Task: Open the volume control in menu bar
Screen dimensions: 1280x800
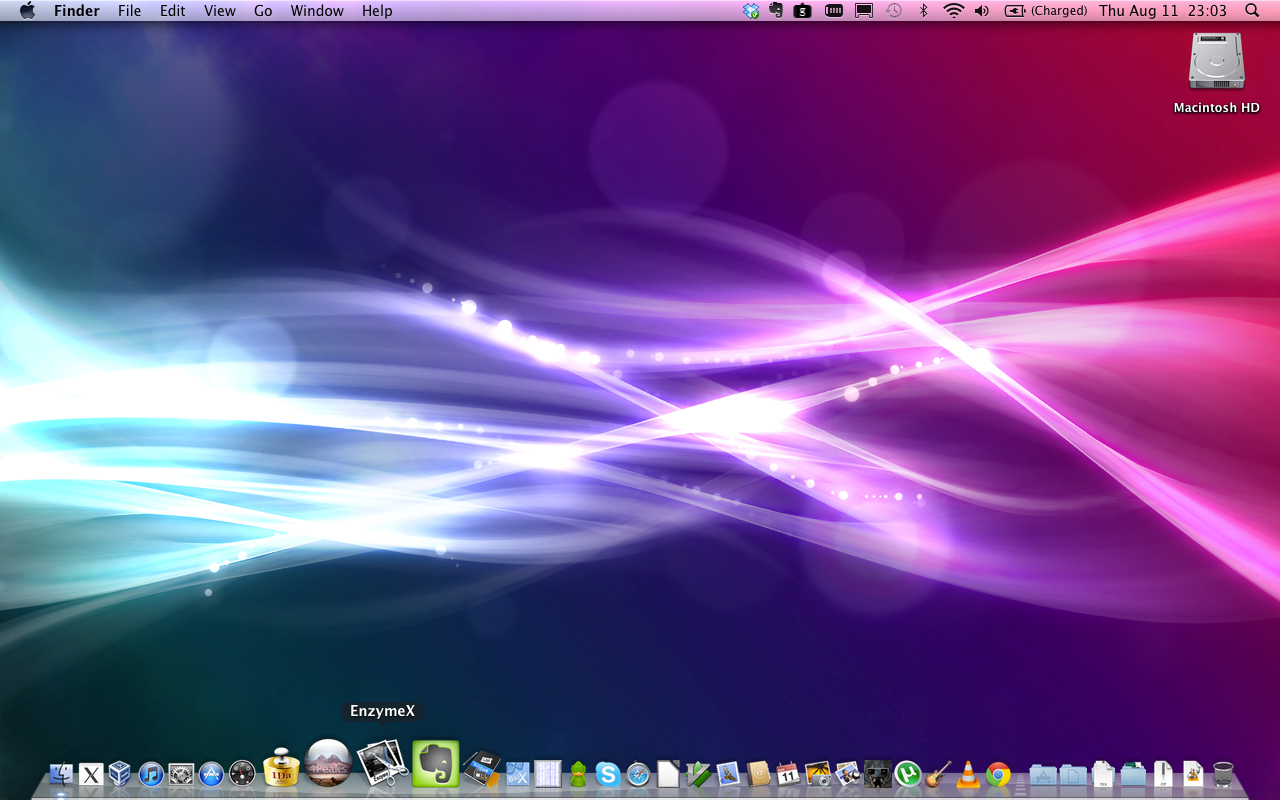Action: (982, 11)
